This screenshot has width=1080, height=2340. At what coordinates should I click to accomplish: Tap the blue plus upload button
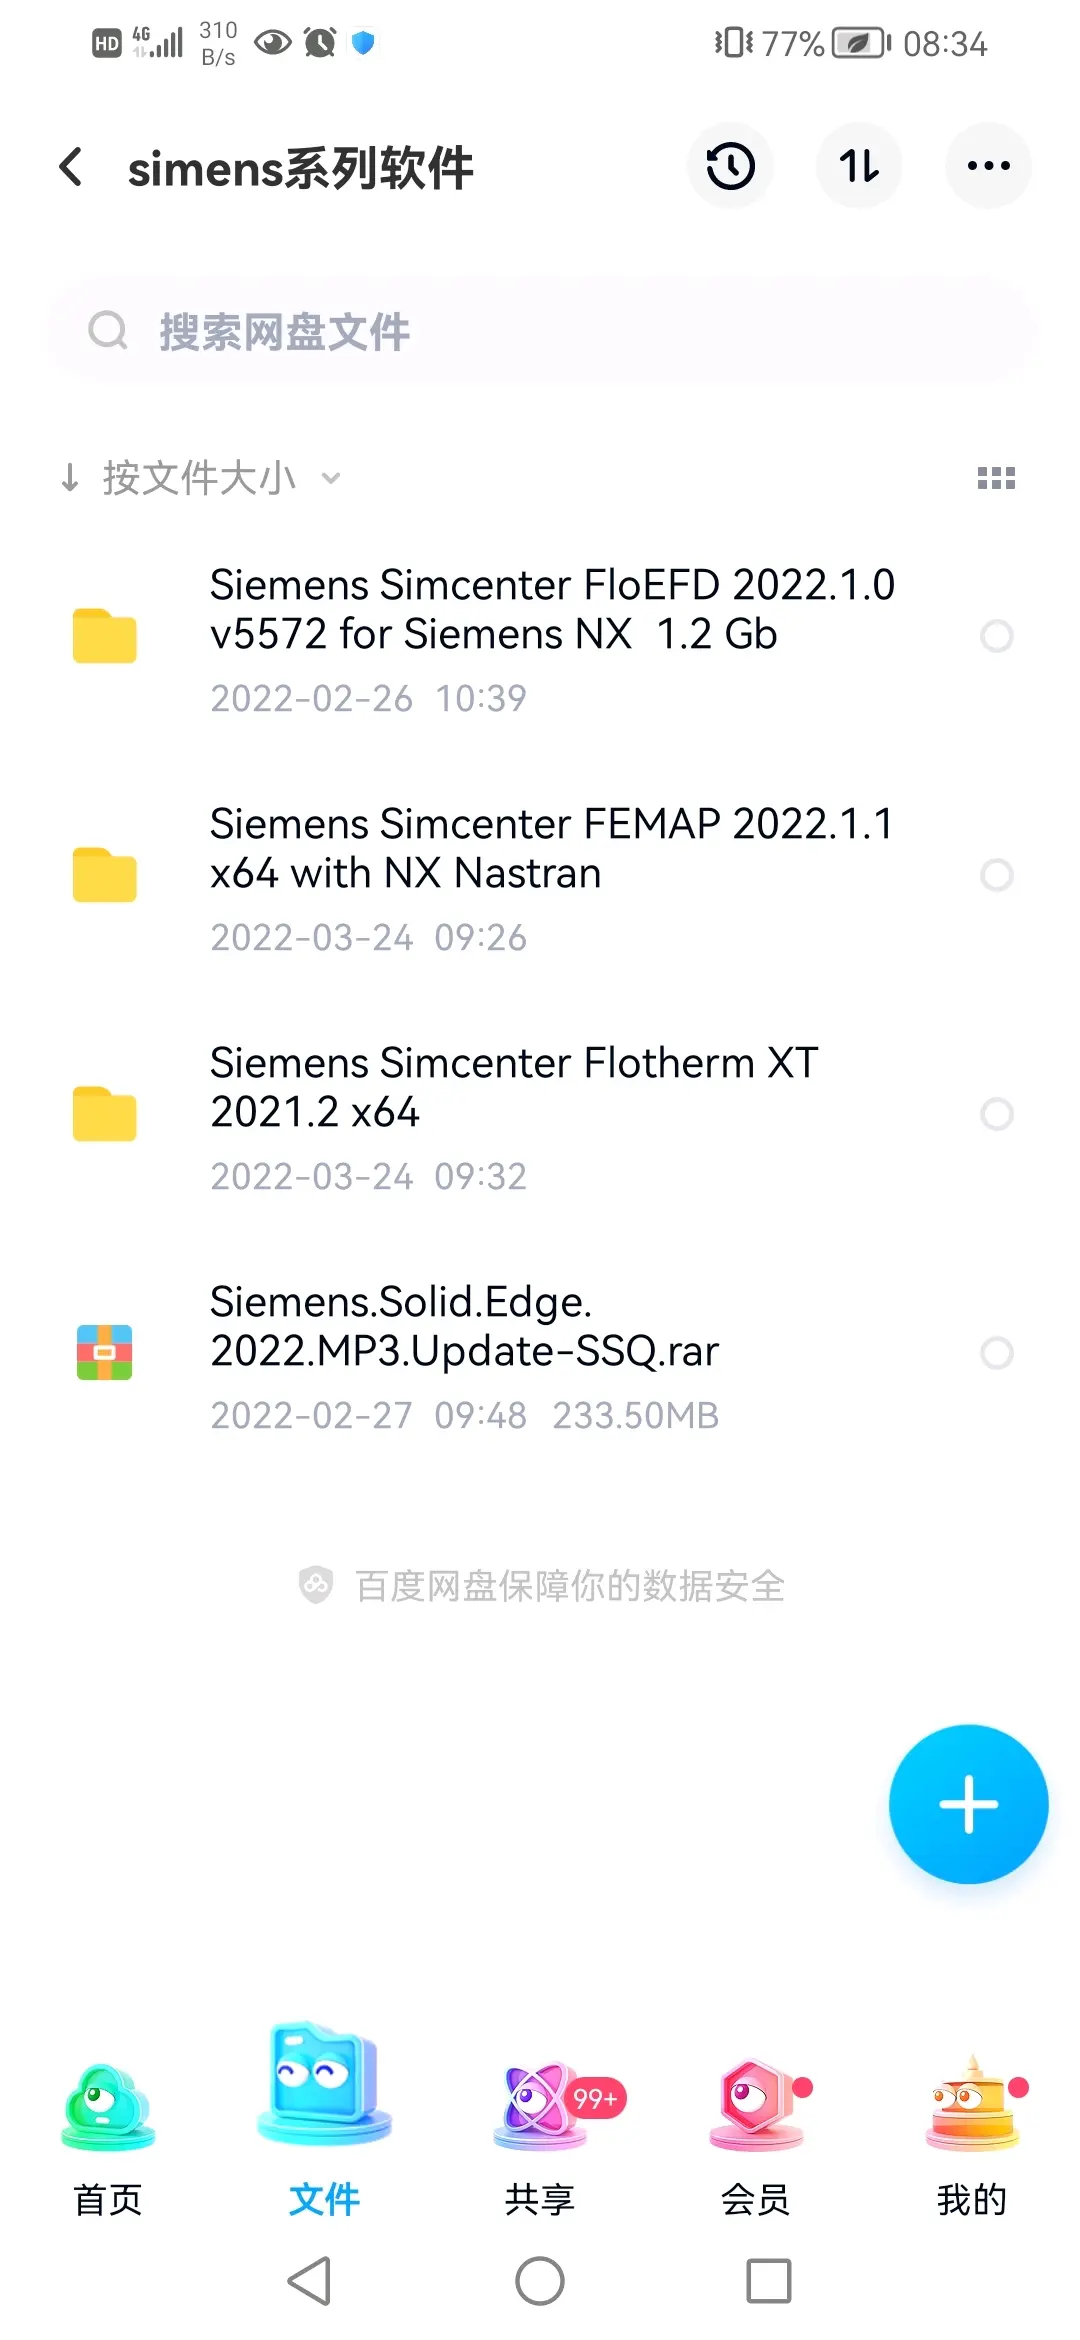point(968,1804)
